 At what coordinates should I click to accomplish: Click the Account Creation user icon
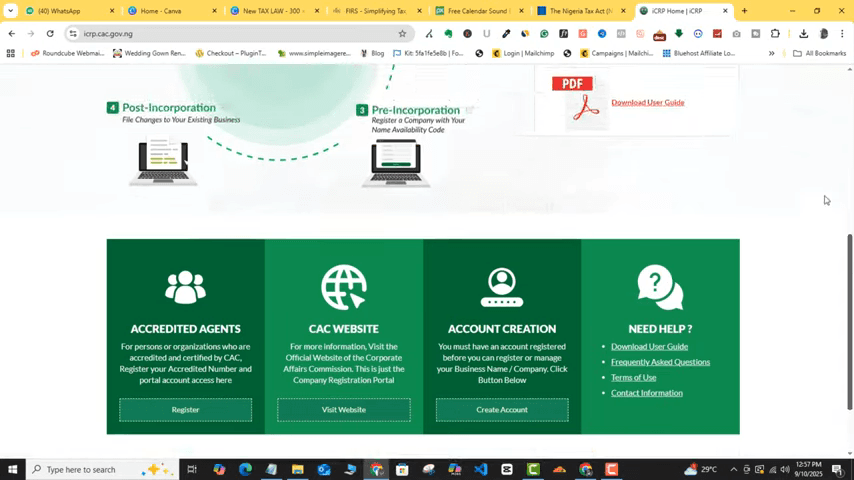pyautogui.click(x=502, y=287)
